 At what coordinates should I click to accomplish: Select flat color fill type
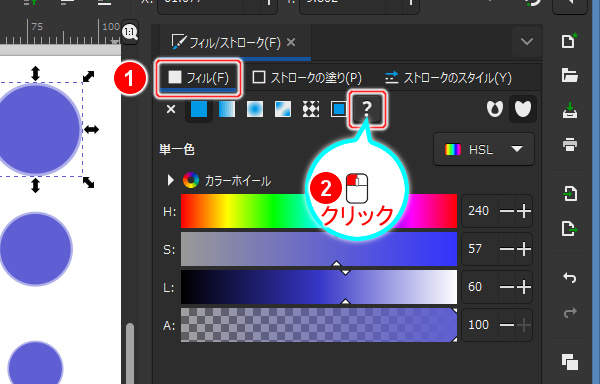199,109
